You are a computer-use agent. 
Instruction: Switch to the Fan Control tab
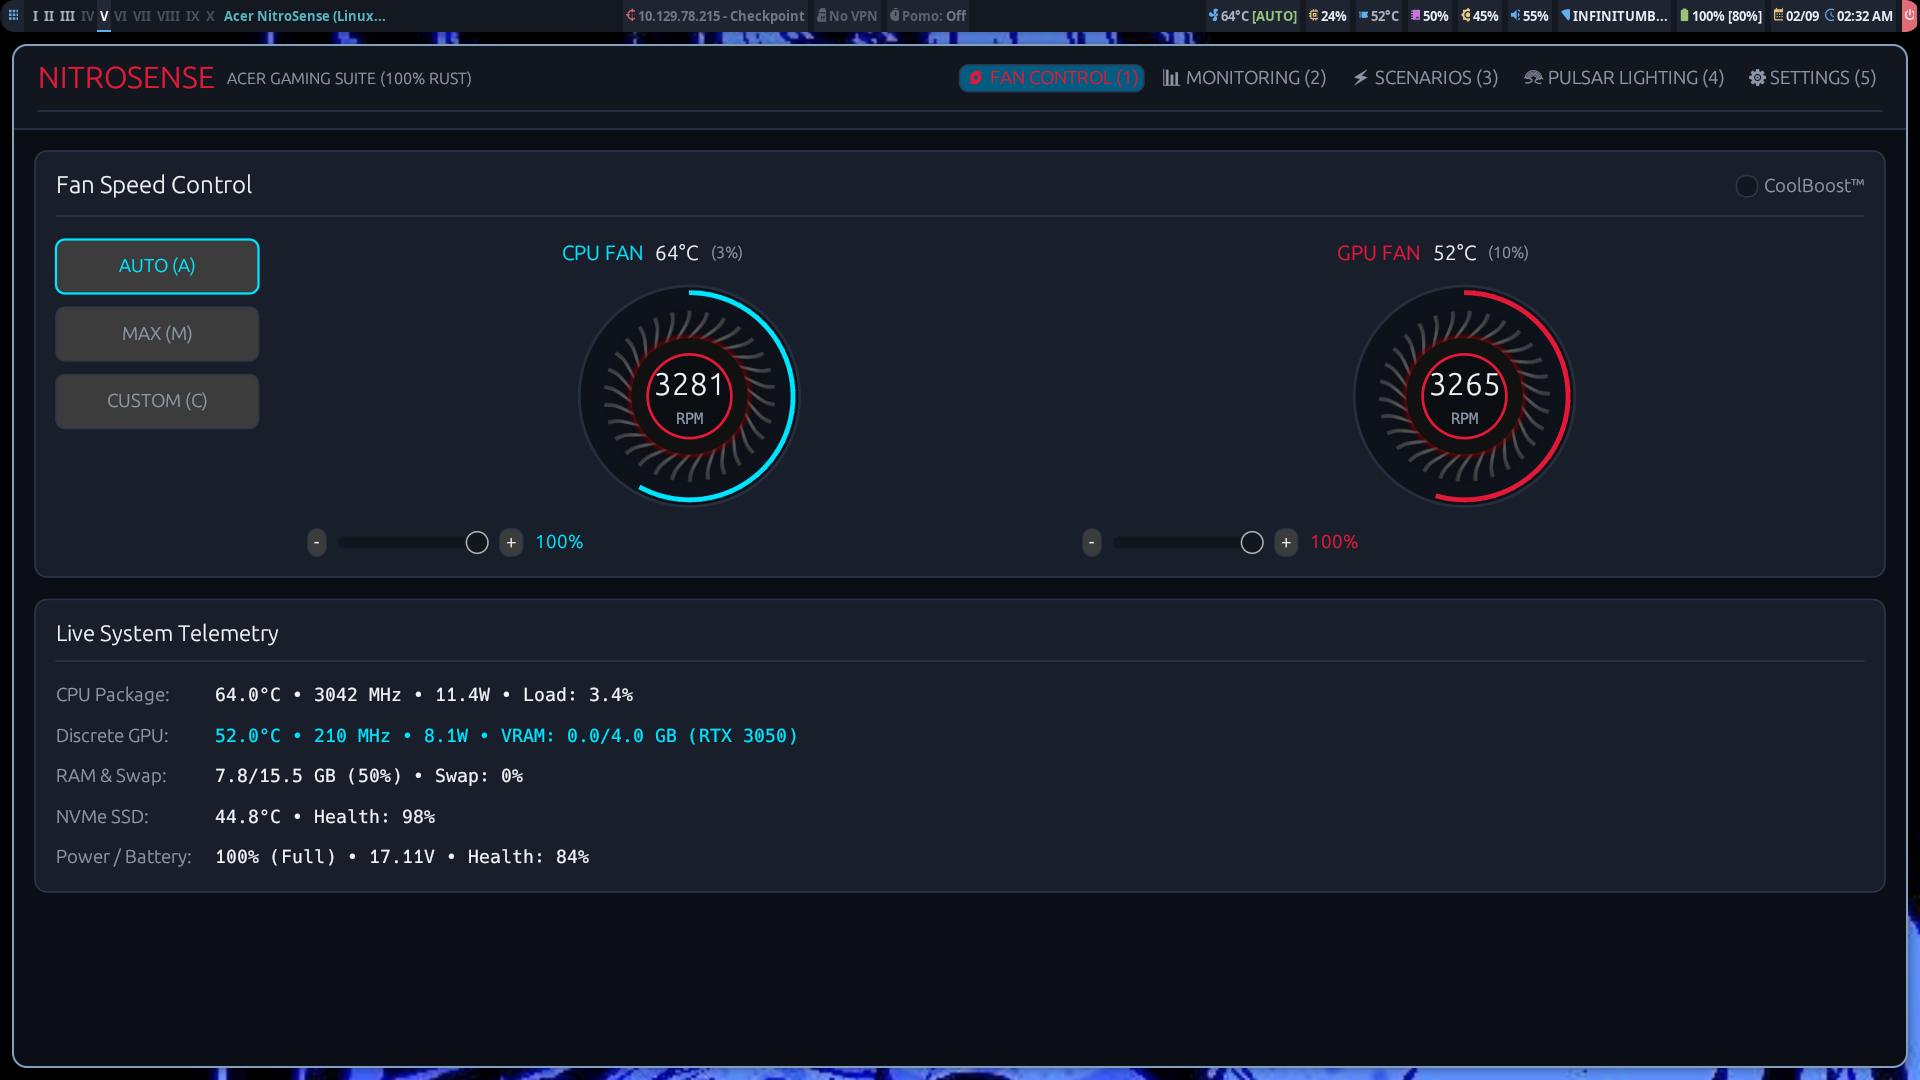click(1051, 78)
